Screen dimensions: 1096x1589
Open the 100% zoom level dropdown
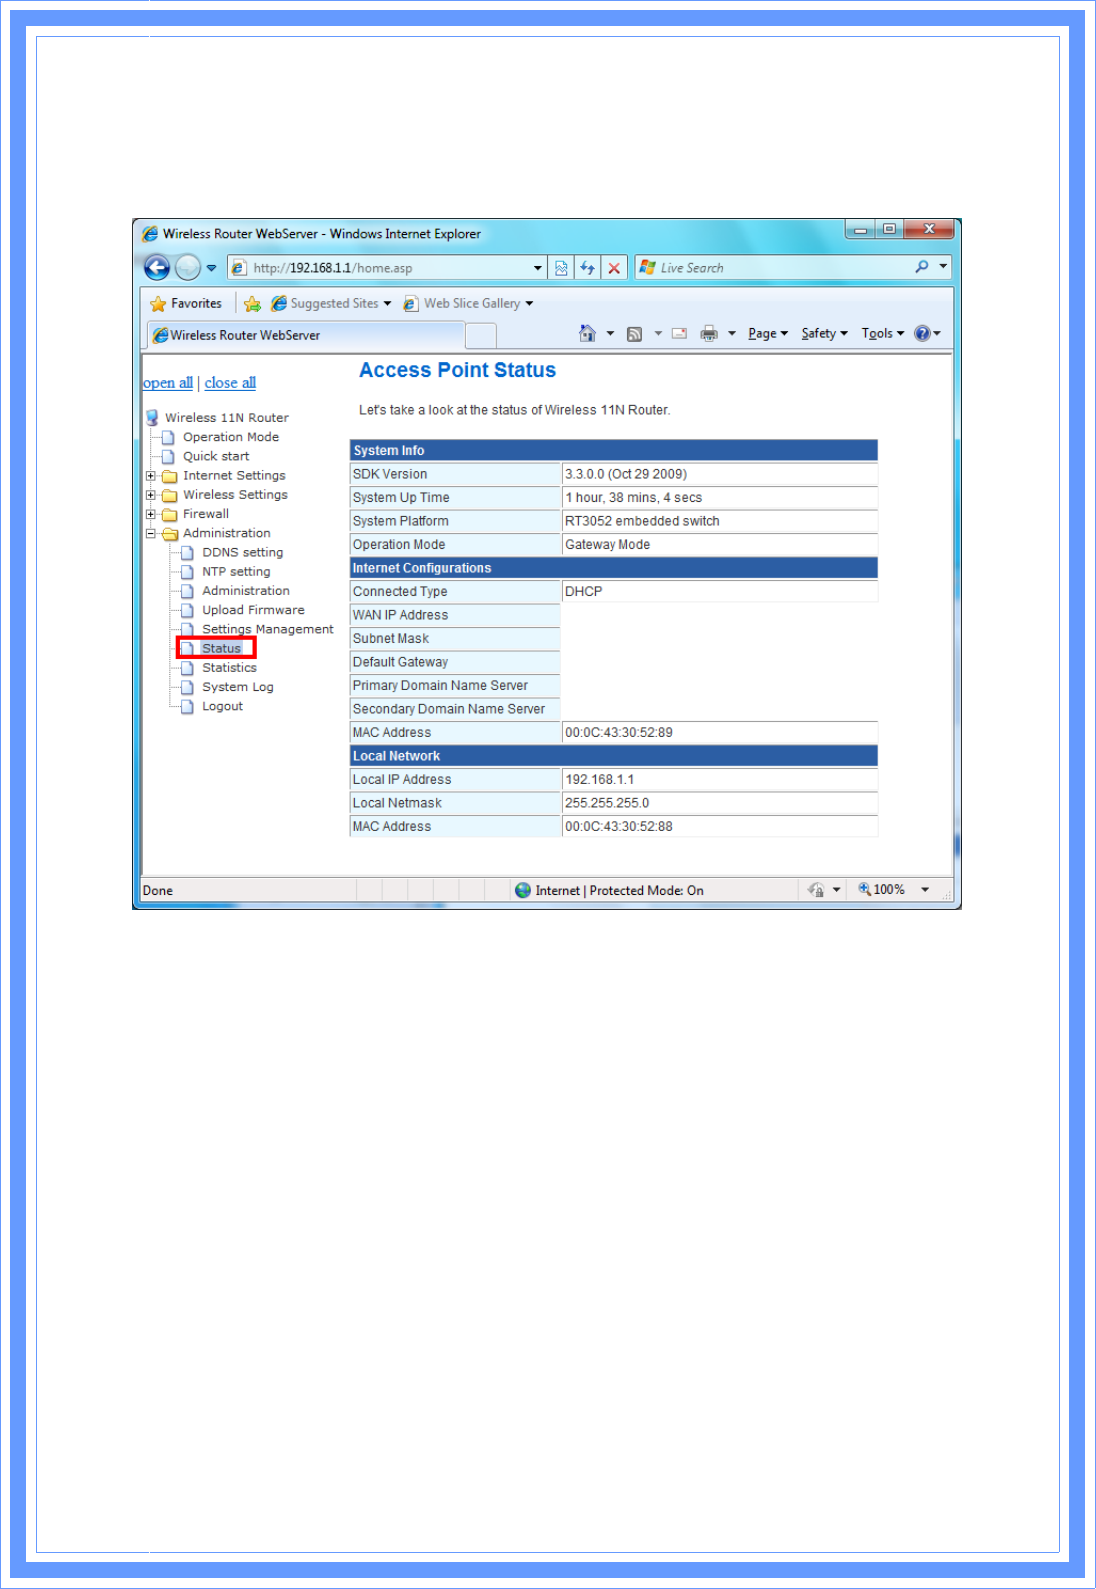click(x=925, y=890)
